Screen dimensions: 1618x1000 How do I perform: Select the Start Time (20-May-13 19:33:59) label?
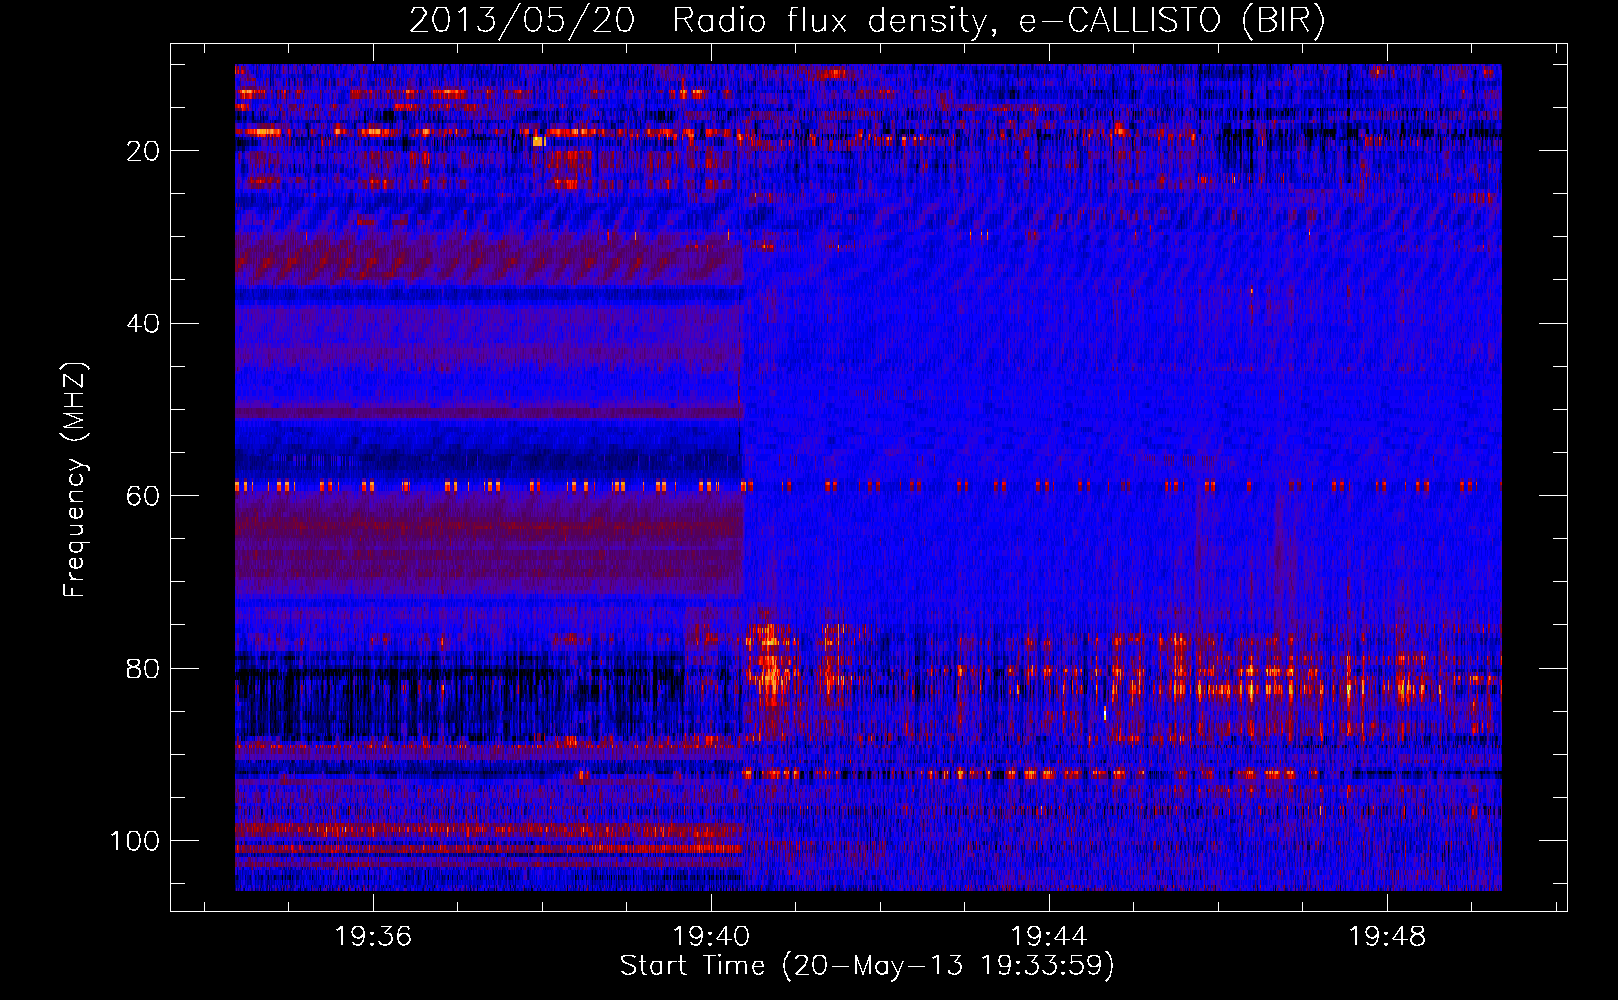867,966
